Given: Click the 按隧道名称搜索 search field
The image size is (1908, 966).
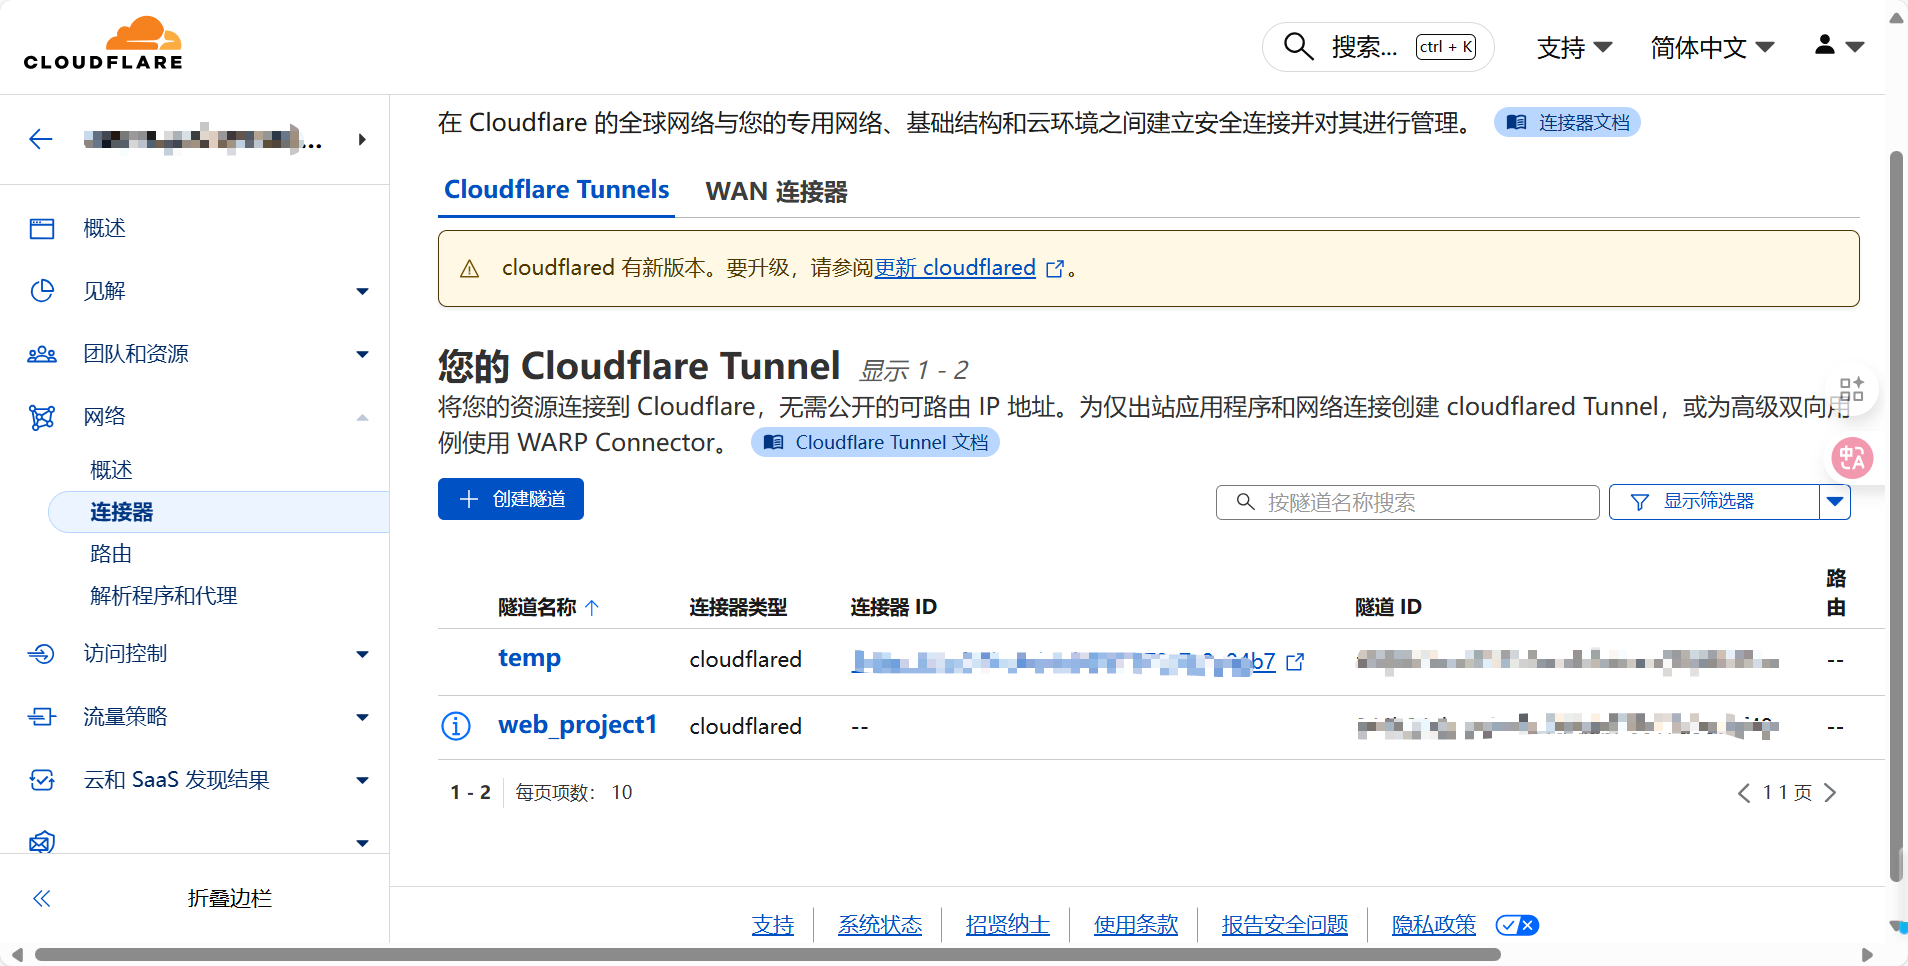Looking at the screenshot, I should (x=1408, y=502).
